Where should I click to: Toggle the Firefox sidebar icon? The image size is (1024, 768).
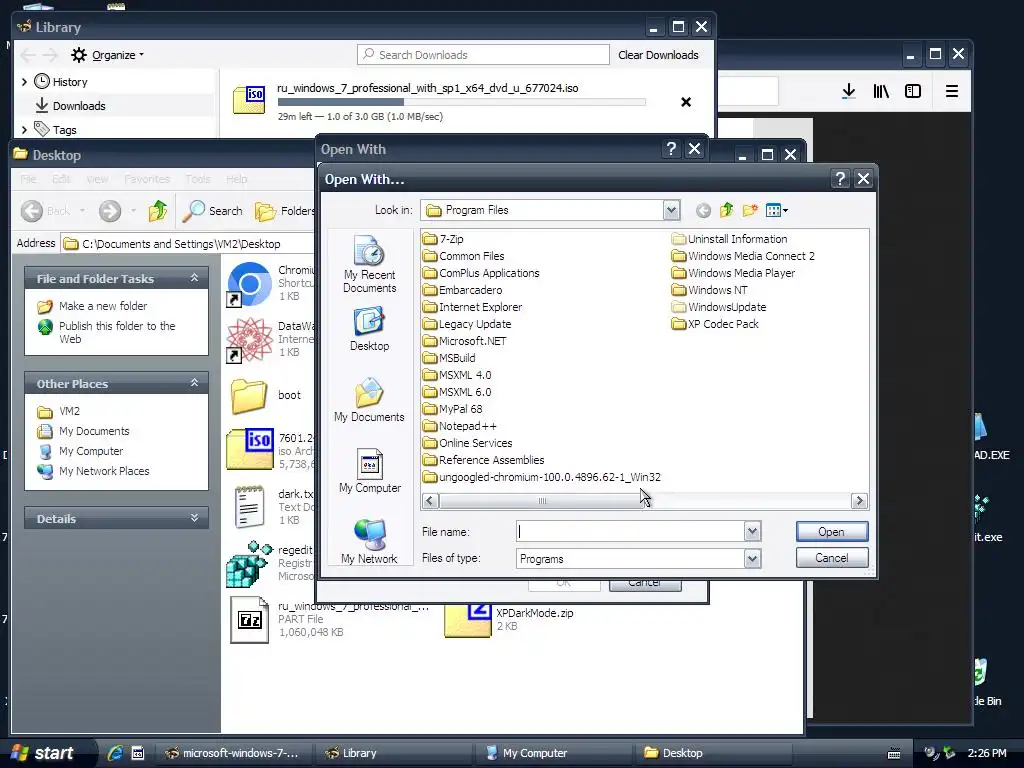click(x=913, y=91)
